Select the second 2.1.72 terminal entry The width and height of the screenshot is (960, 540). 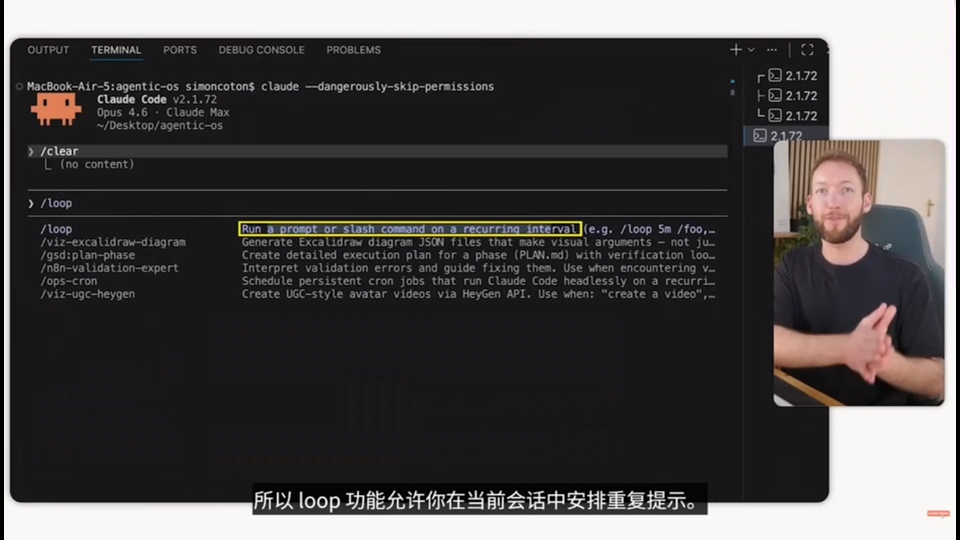[793, 96]
